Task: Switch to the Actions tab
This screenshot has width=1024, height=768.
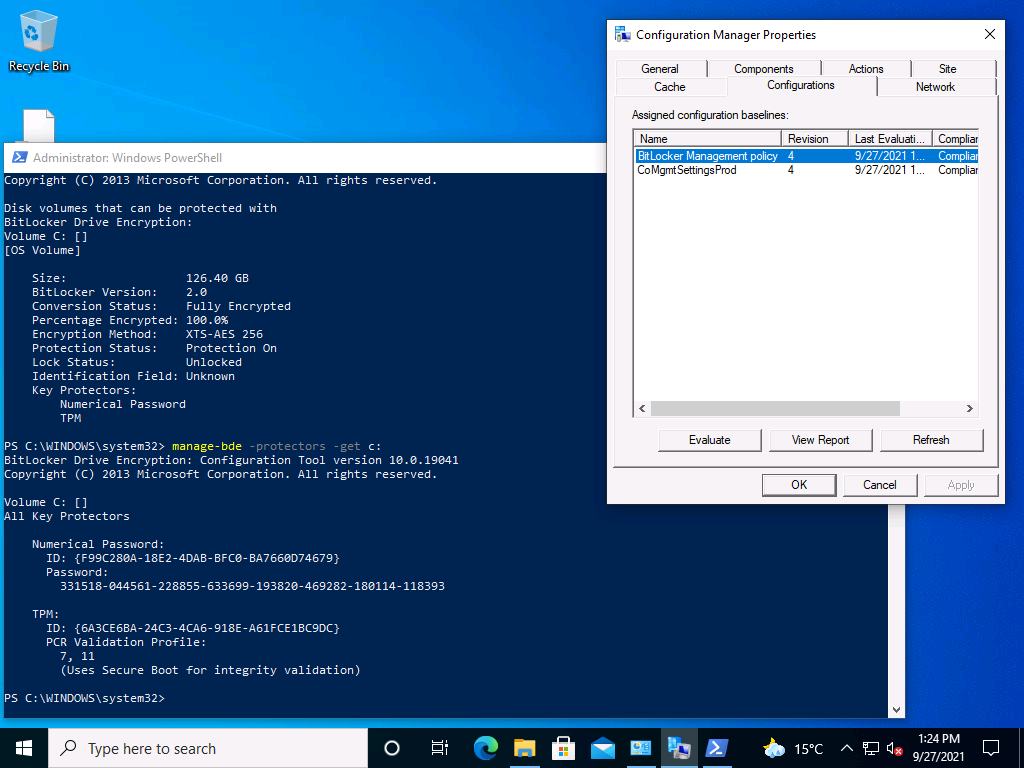Action: (866, 69)
